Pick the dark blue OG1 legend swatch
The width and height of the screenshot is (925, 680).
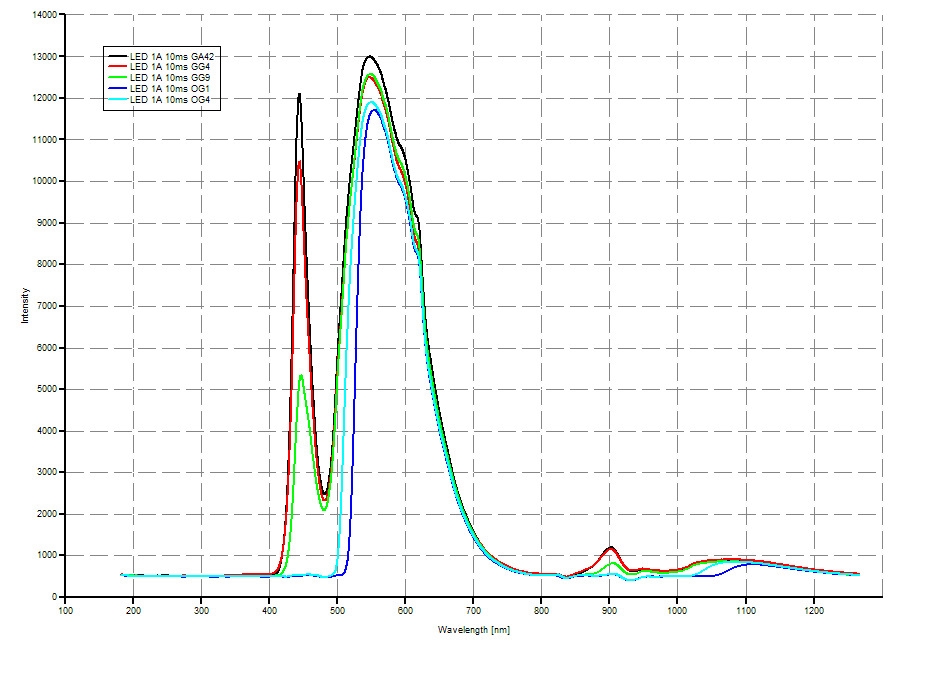point(119,90)
